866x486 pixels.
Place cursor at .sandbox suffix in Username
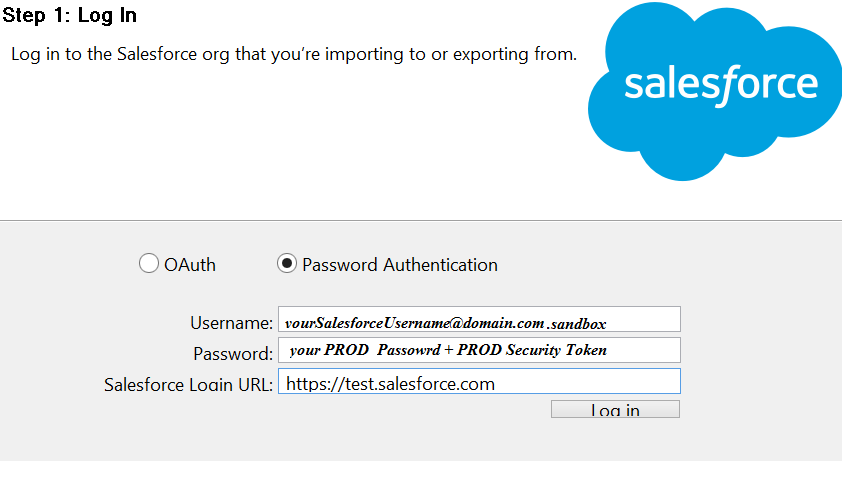point(578,324)
